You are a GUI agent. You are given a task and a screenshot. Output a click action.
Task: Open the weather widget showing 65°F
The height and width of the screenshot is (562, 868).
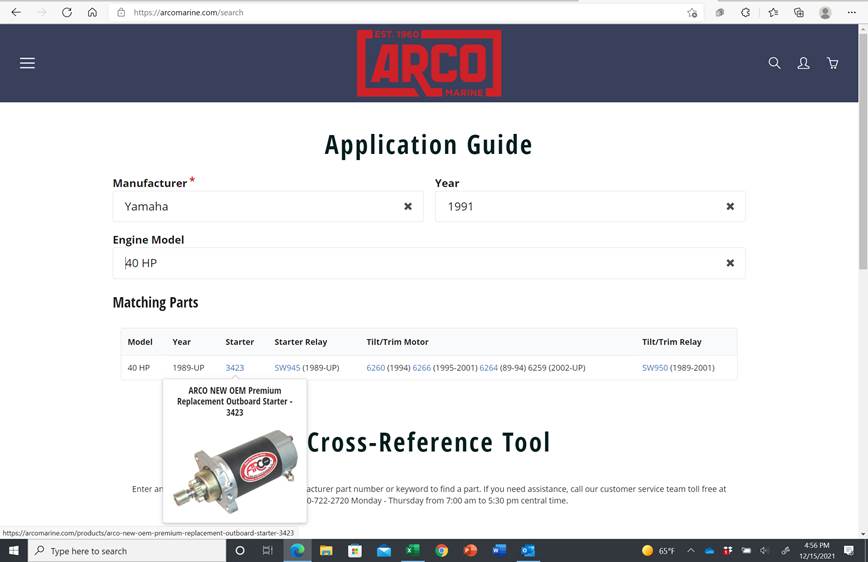coord(658,551)
